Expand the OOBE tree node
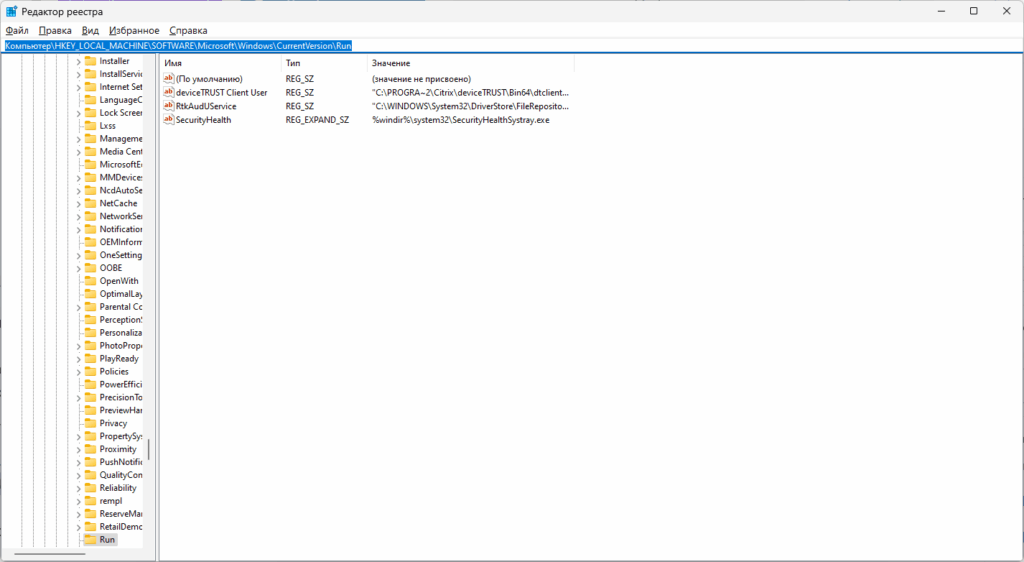 [78, 268]
